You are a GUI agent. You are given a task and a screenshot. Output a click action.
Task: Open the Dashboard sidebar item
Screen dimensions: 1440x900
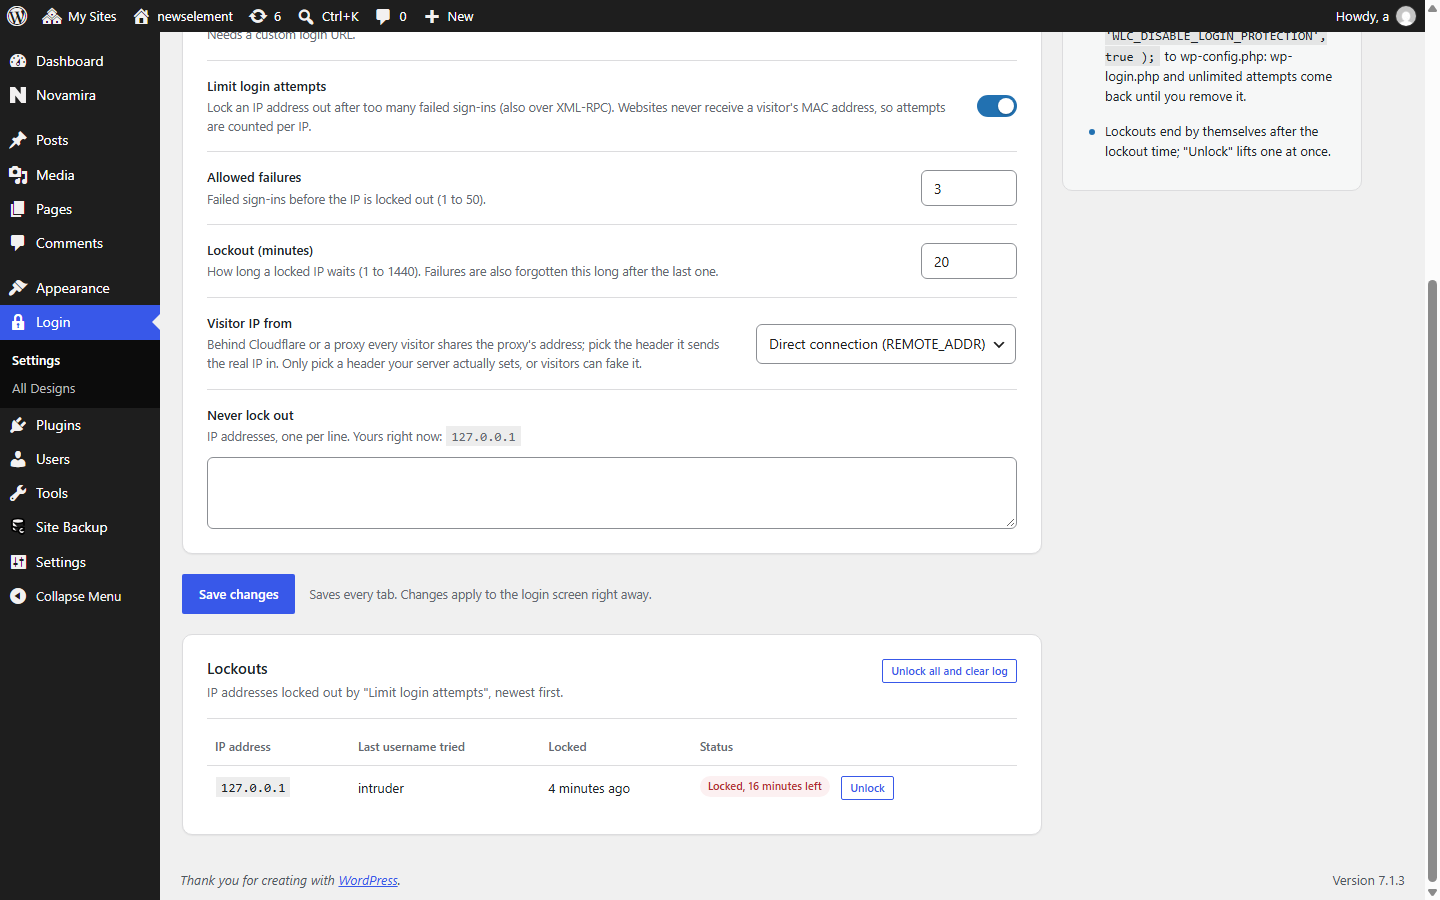coord(80,61)
